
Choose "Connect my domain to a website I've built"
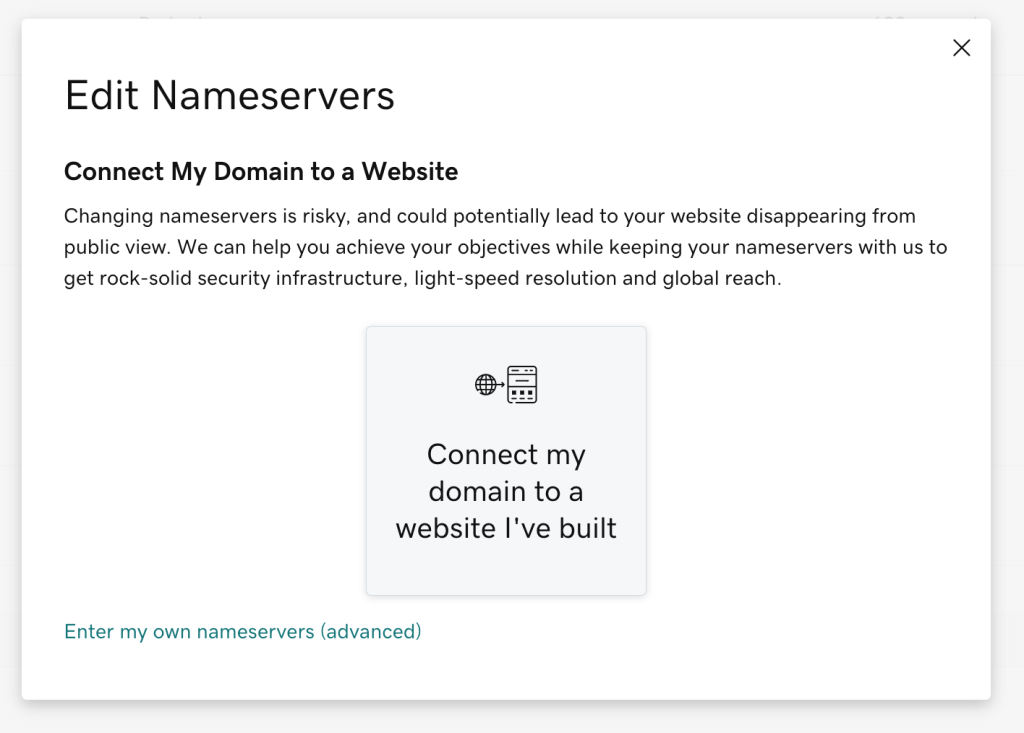pyautogui.click(x=506, y=461)
